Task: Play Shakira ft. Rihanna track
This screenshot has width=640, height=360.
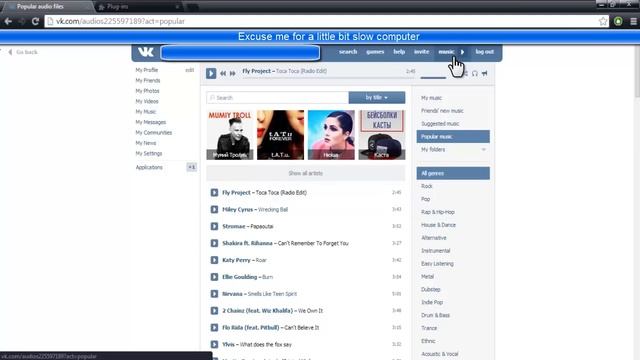Action: pos(214,243)
